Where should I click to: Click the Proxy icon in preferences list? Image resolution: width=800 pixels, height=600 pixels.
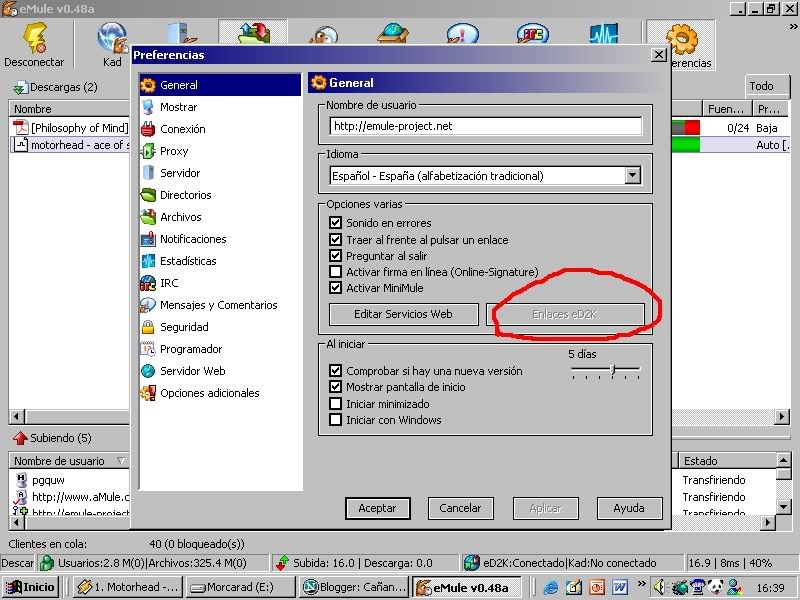click(148, 151)
